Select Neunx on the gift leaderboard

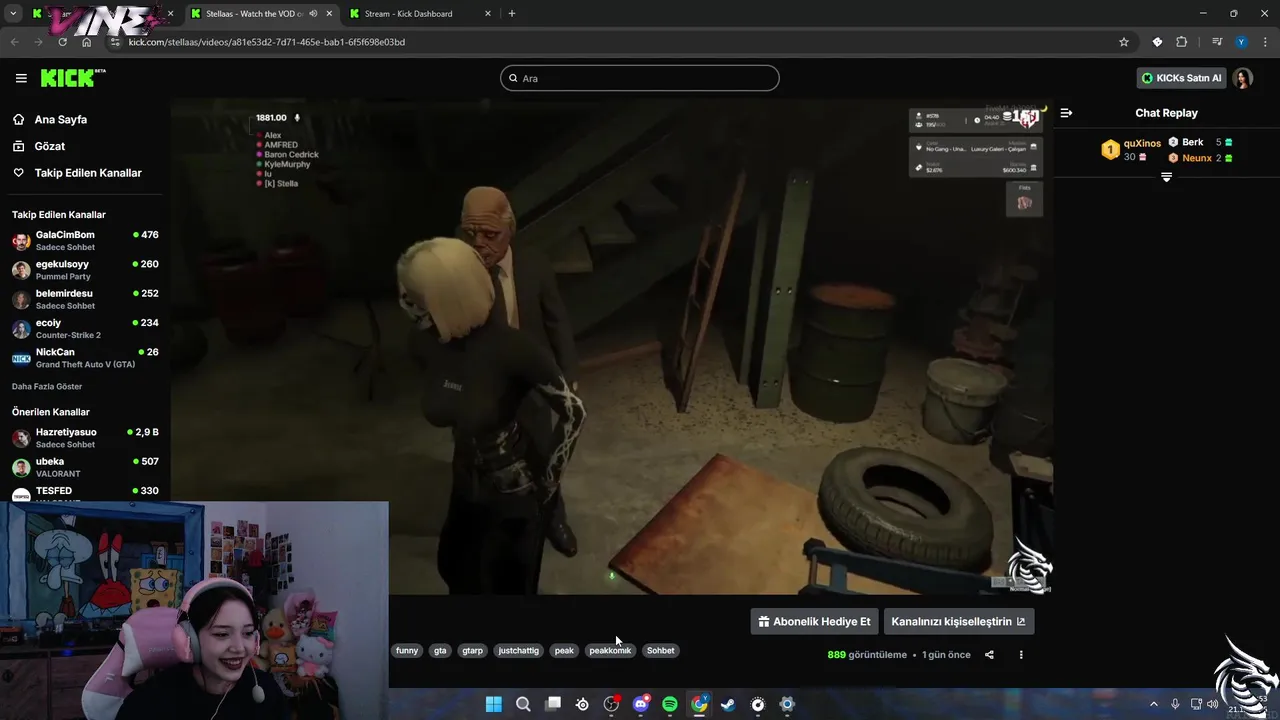tap(1200, 158)
